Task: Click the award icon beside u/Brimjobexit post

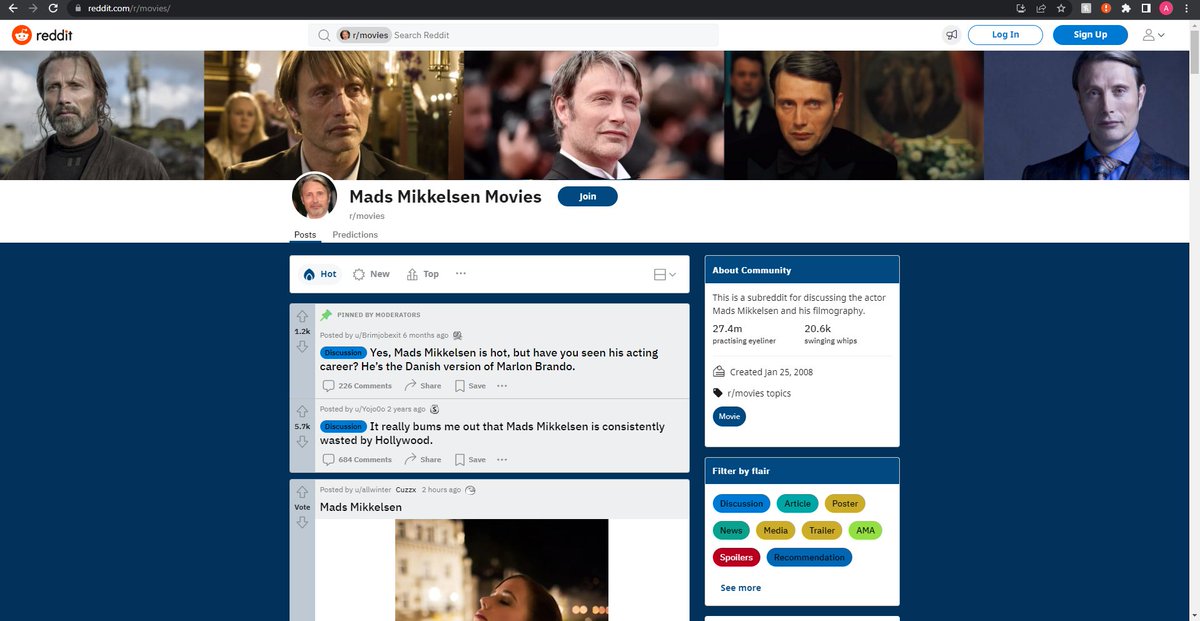Action: pyautogui.click(x=457, y=335)
